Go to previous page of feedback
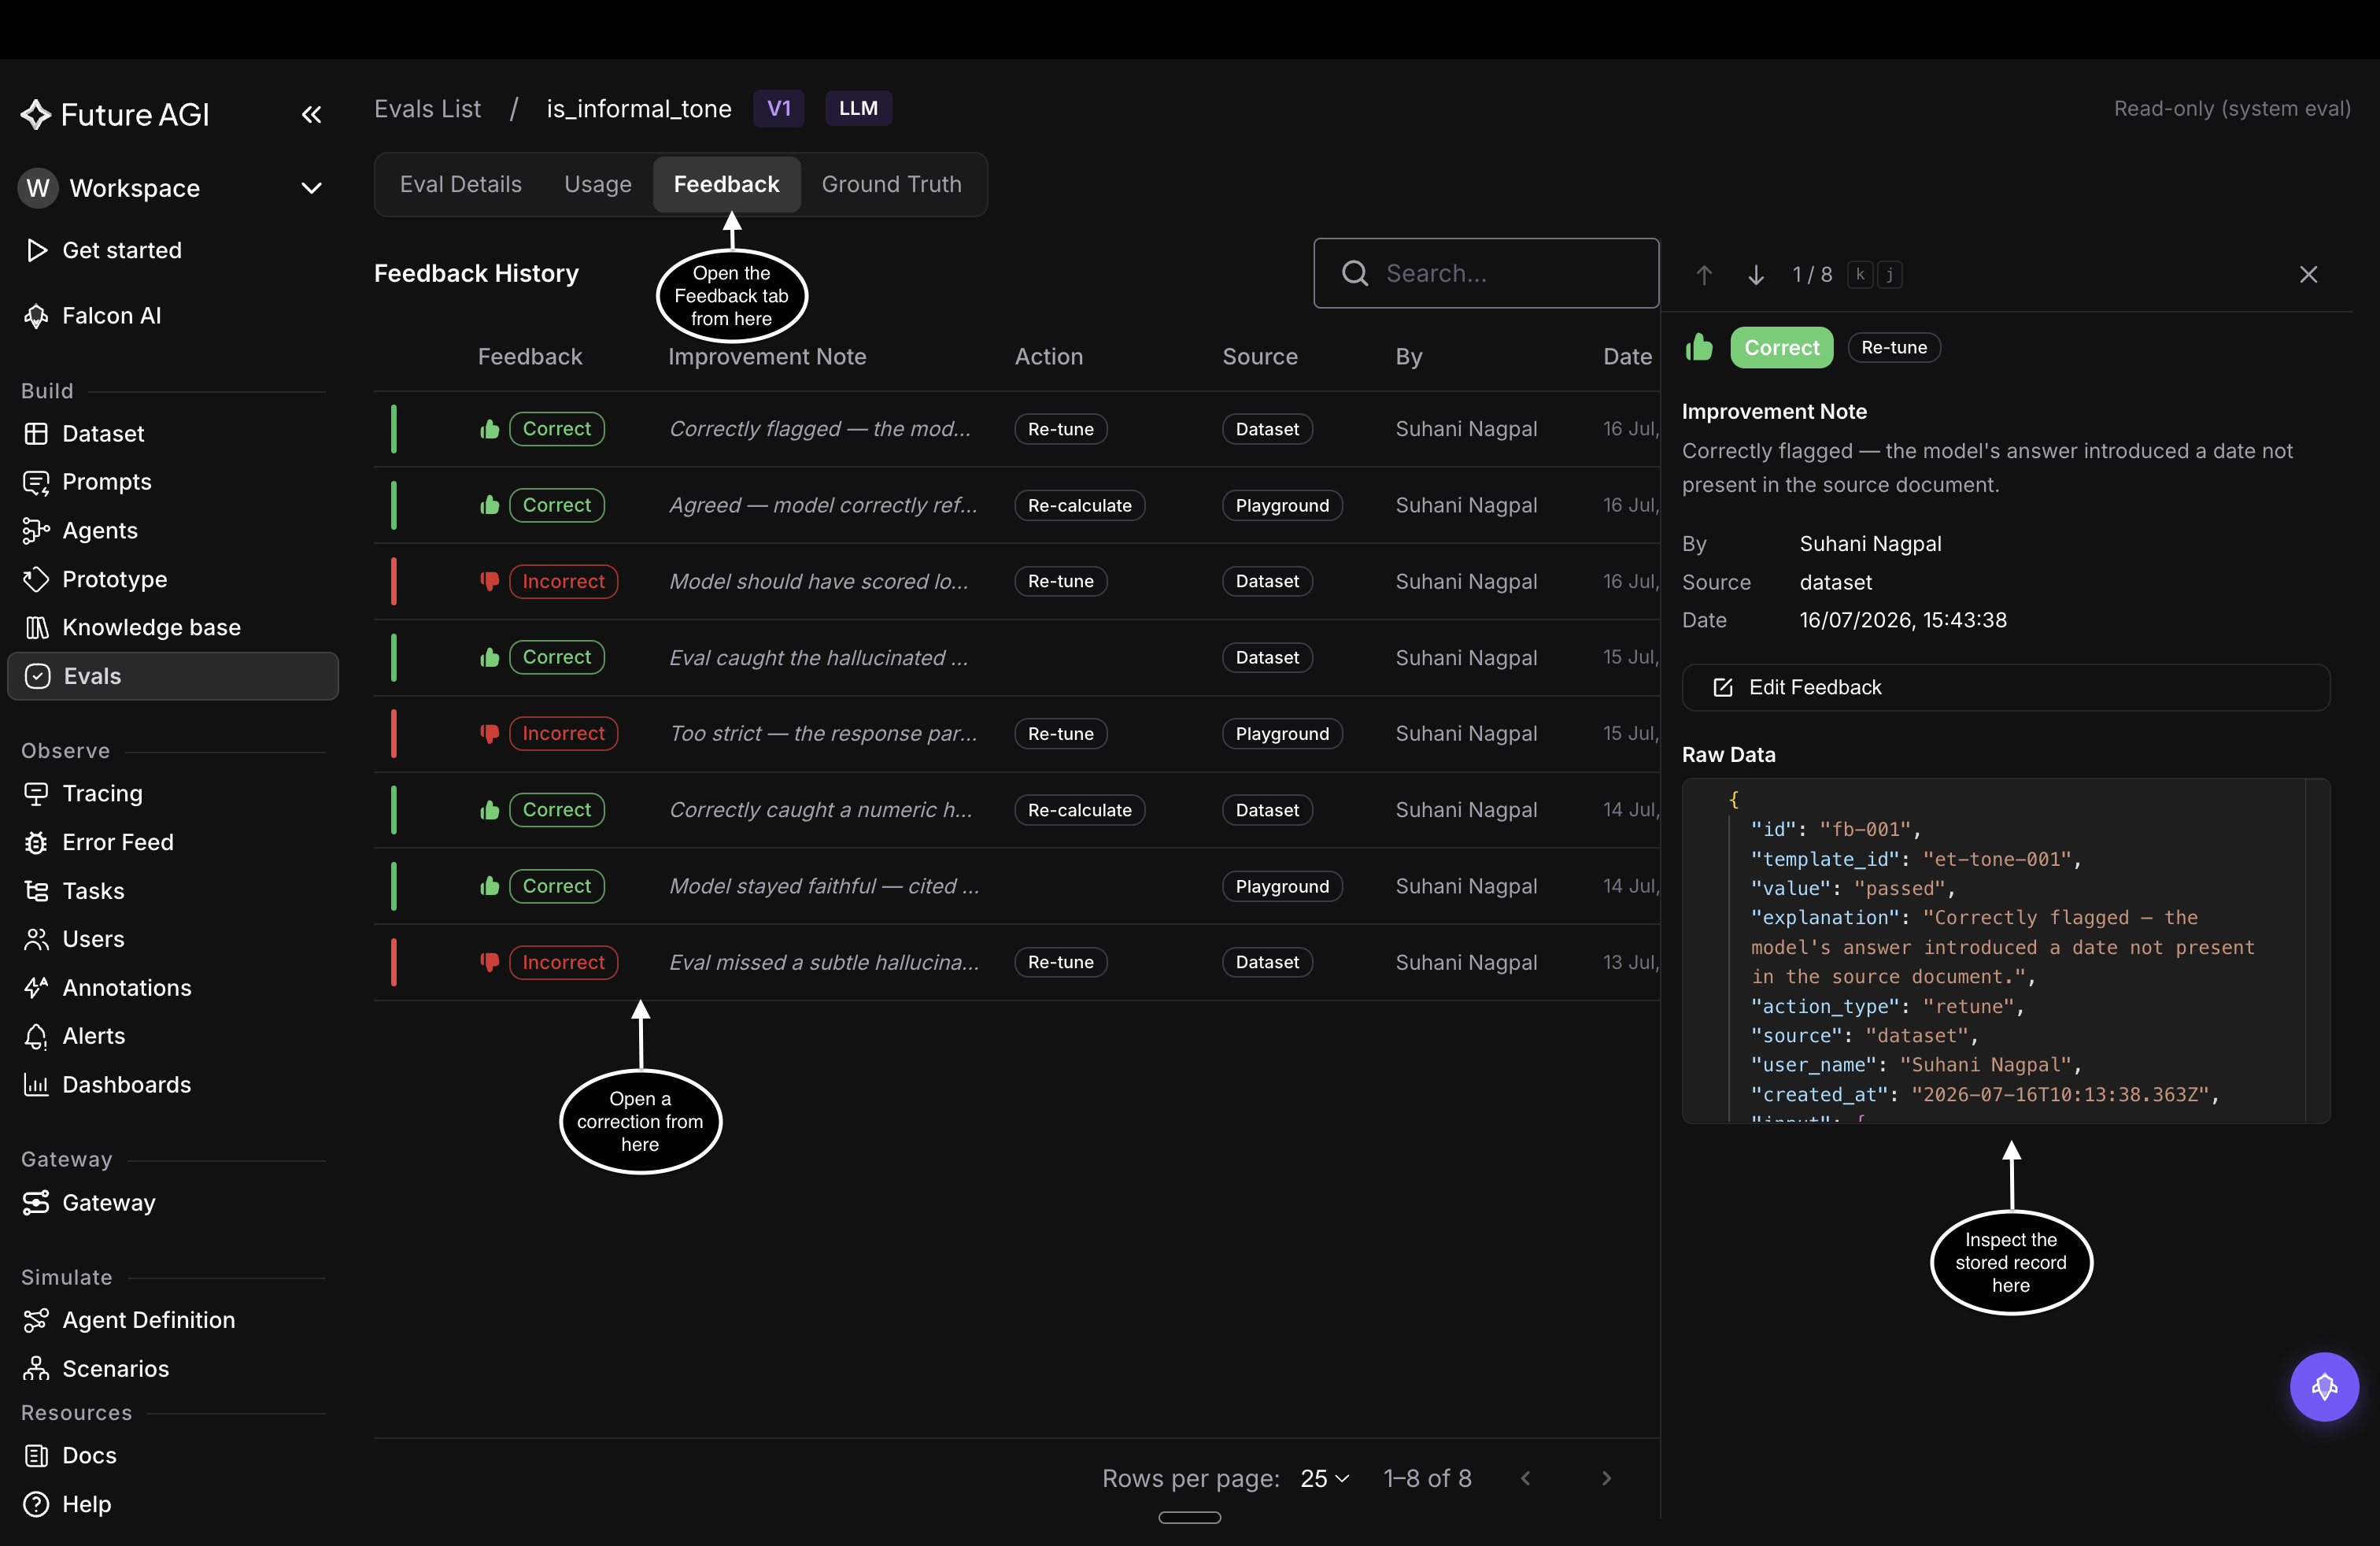 1526,1479
